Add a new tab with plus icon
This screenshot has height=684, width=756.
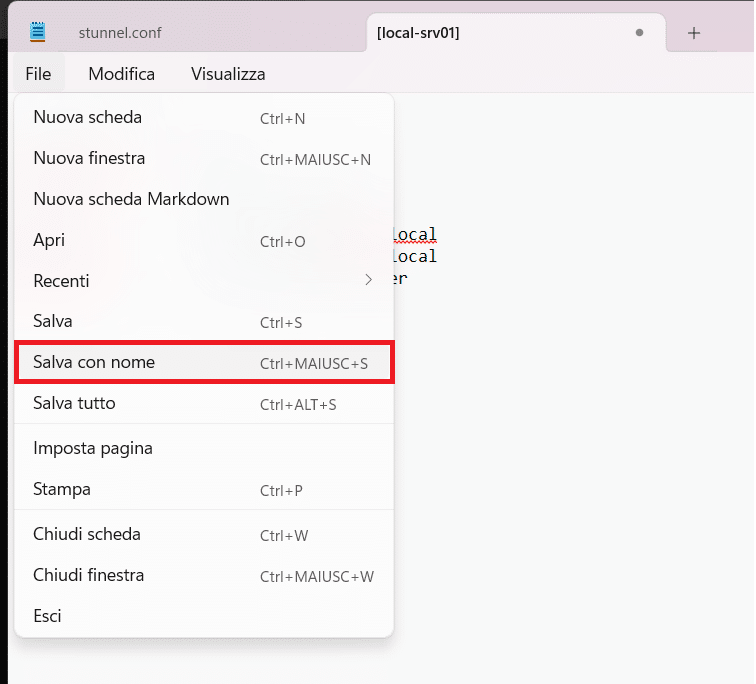694,33
